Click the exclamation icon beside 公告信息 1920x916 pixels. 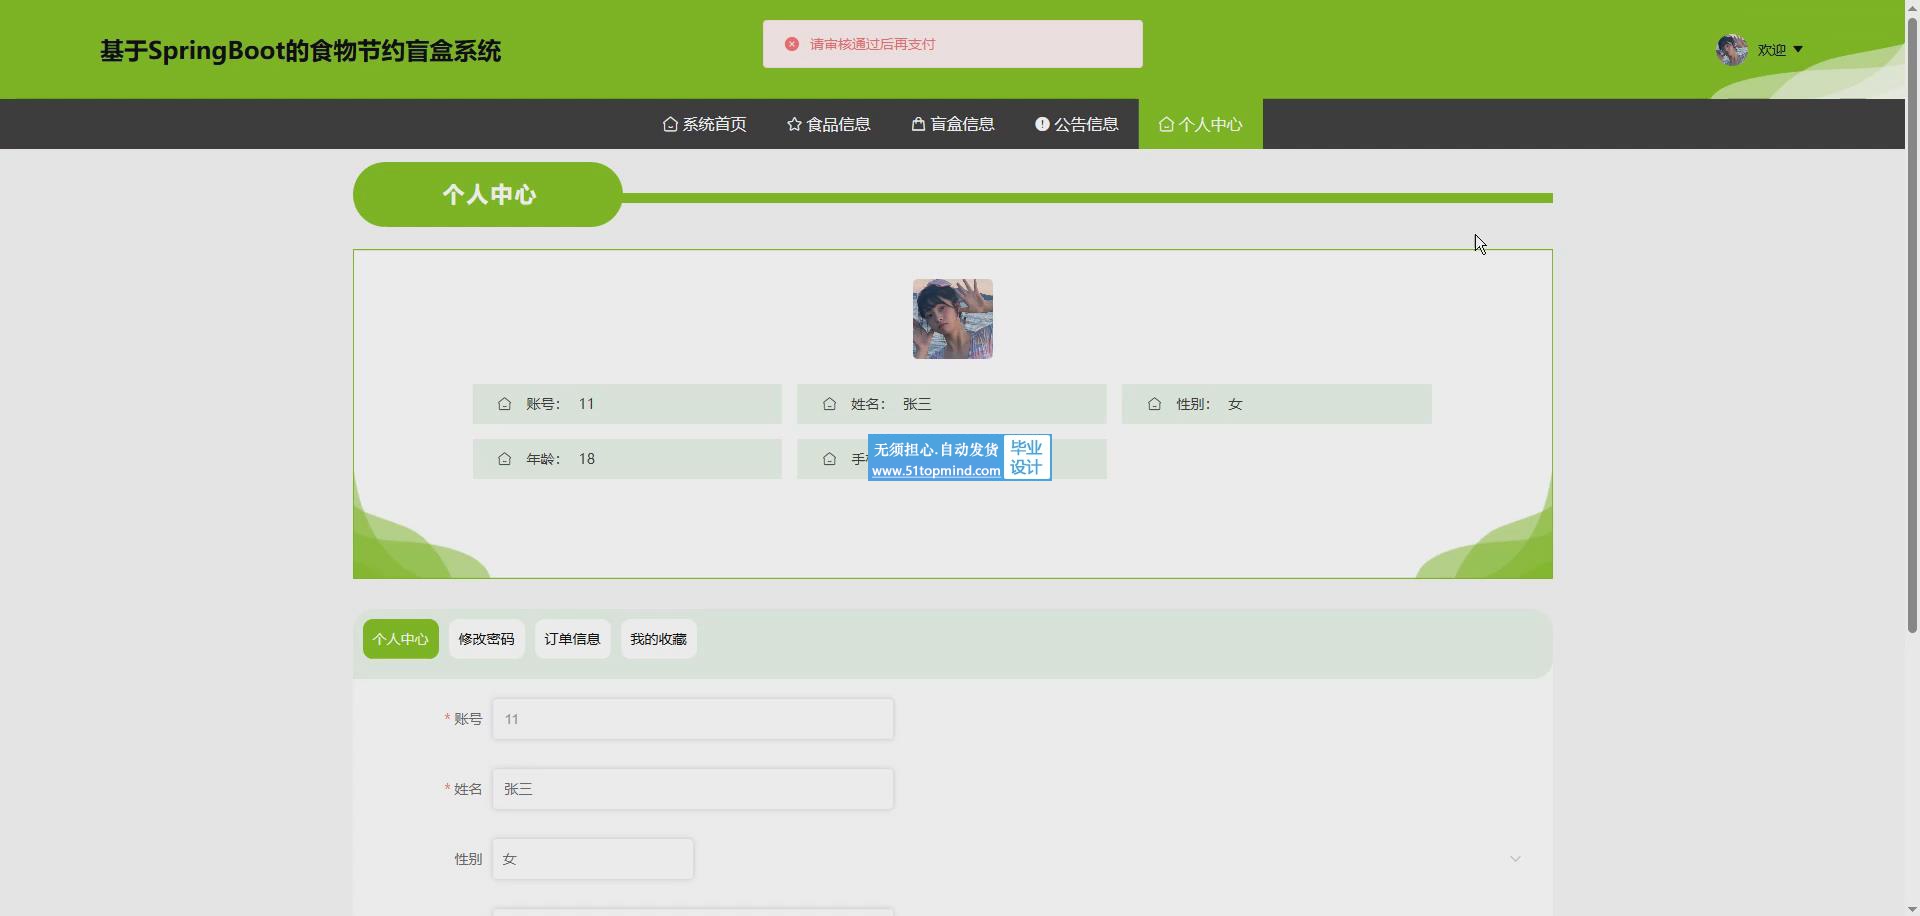click(1042, 124)
